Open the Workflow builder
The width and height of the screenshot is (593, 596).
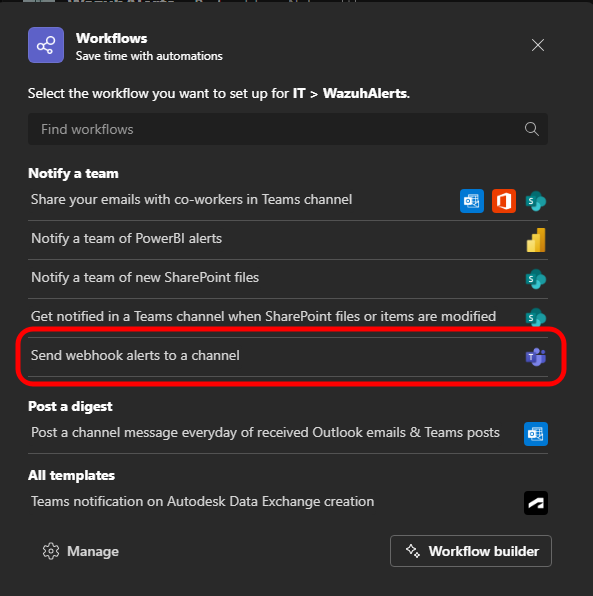tap(471, 551)
